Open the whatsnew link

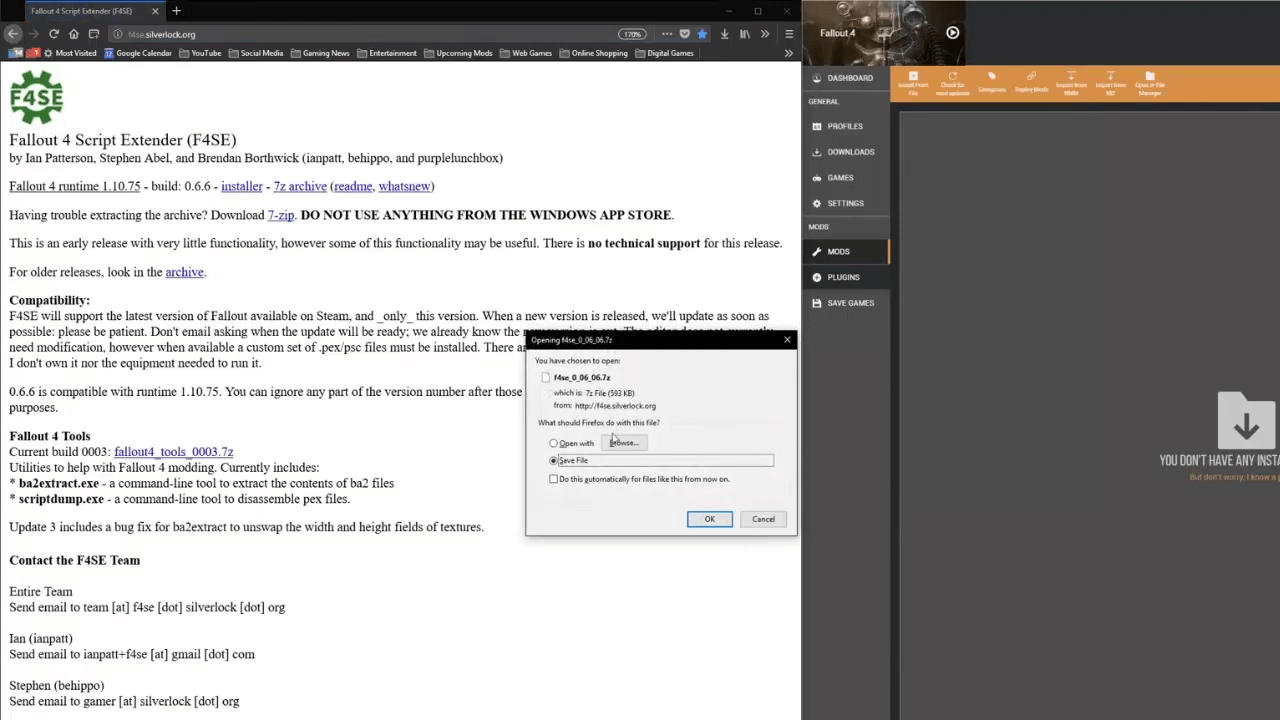point(404,186)
